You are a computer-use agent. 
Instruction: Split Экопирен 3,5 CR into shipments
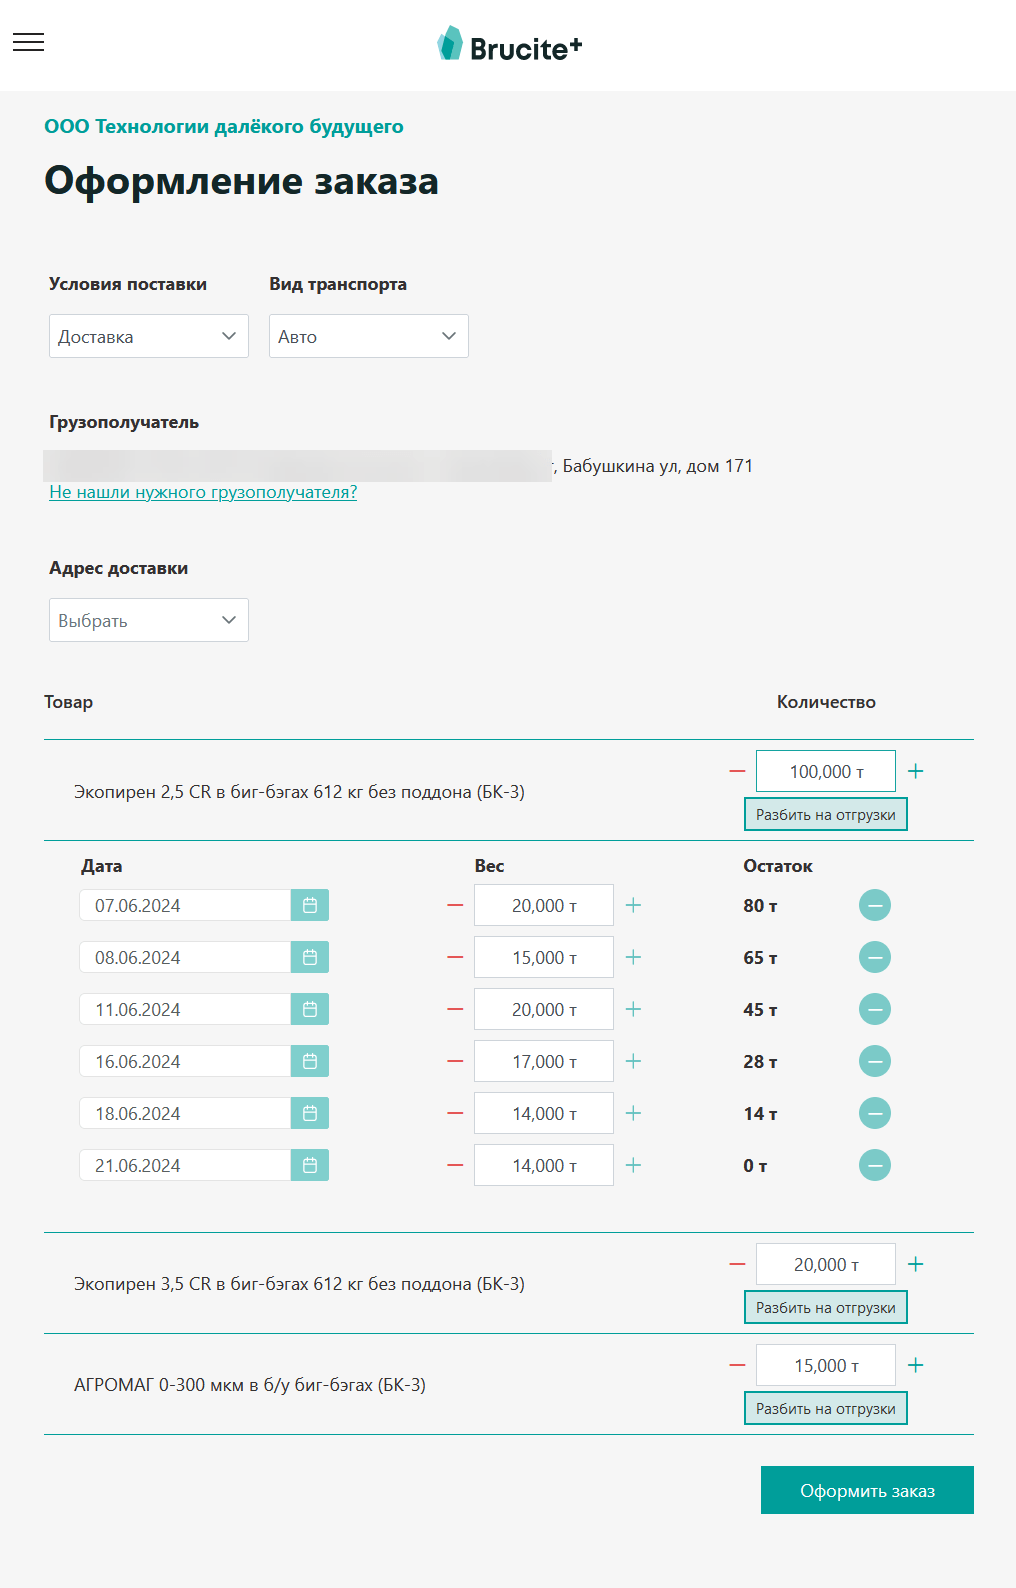point(825,1308)
